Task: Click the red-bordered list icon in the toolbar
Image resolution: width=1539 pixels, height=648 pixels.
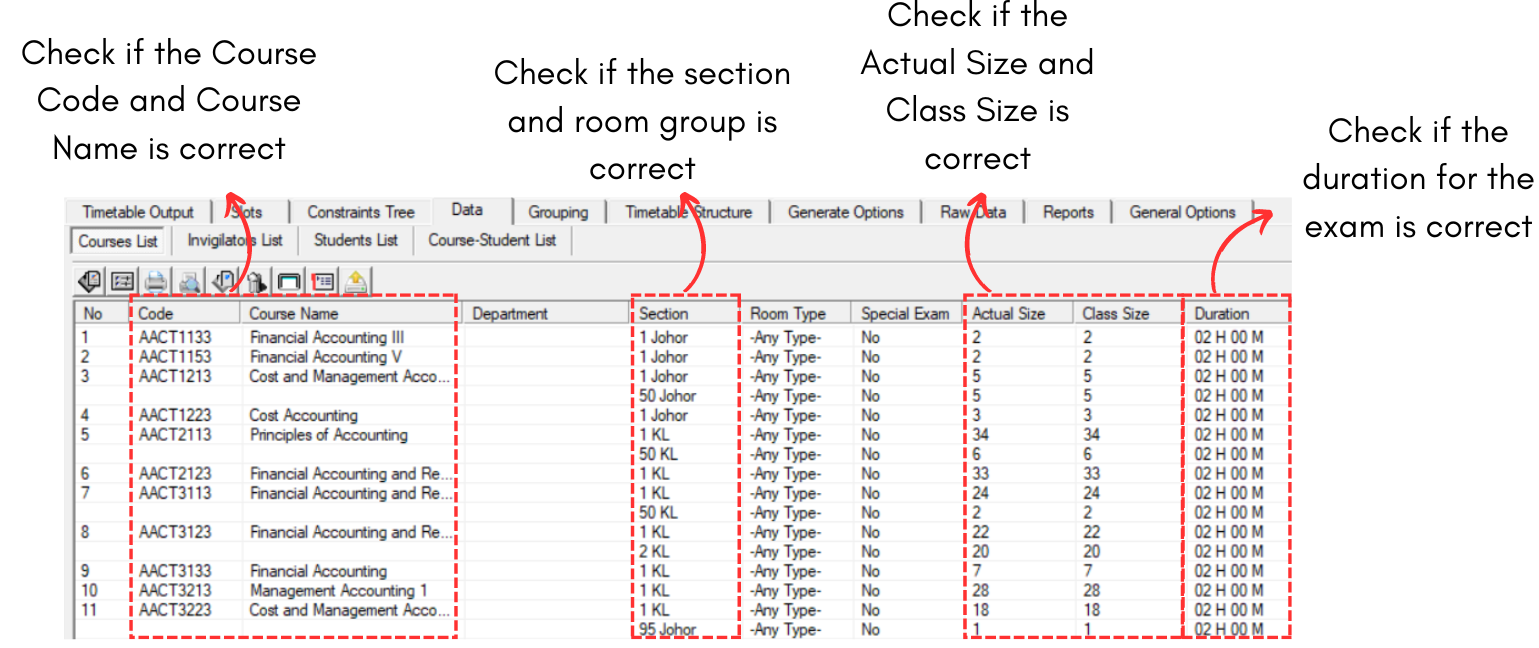Action: coord(322,282)
